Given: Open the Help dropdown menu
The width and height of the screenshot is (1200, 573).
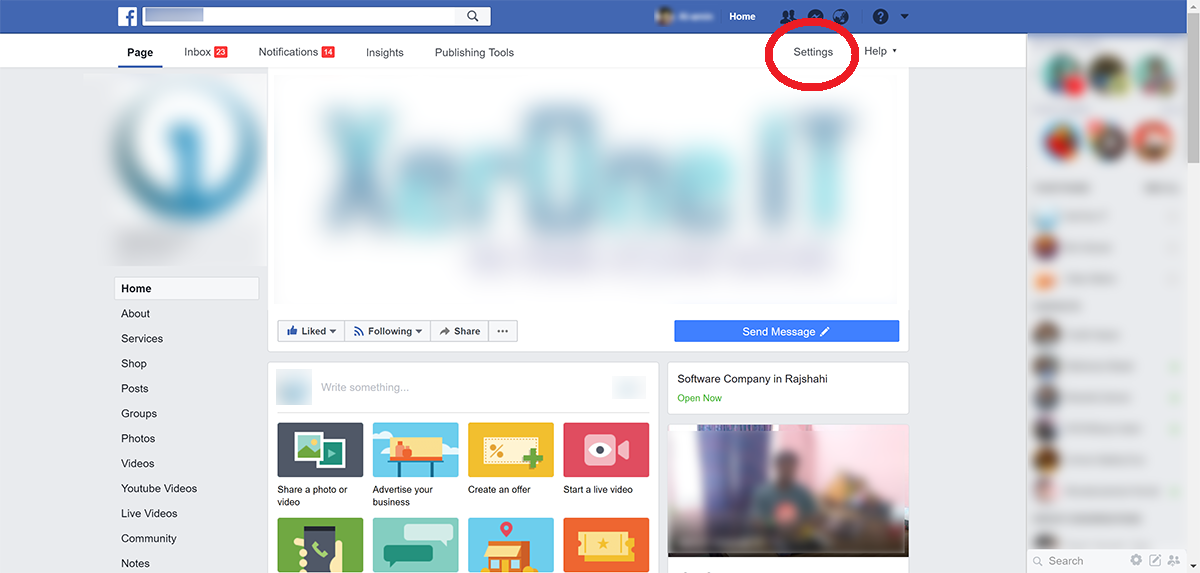Looking at the screenshot, I should pyautogui.click(x=880, y=51).
